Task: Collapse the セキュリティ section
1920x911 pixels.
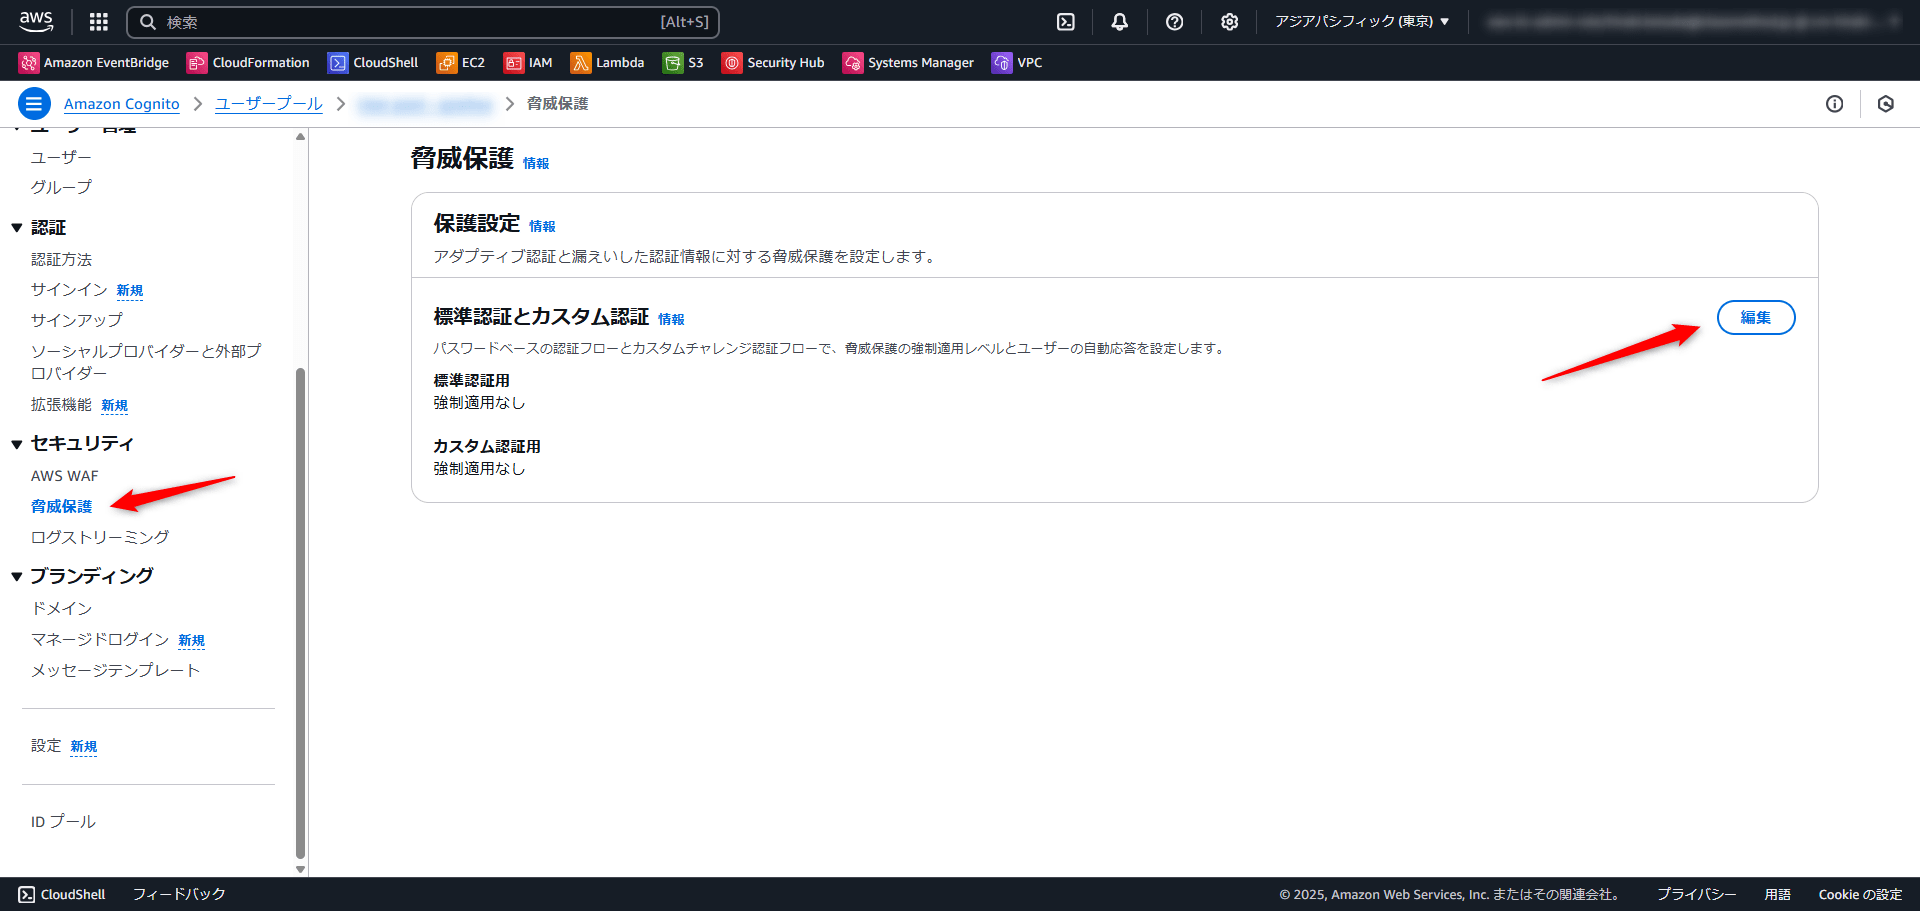Action: click(17, 444)
